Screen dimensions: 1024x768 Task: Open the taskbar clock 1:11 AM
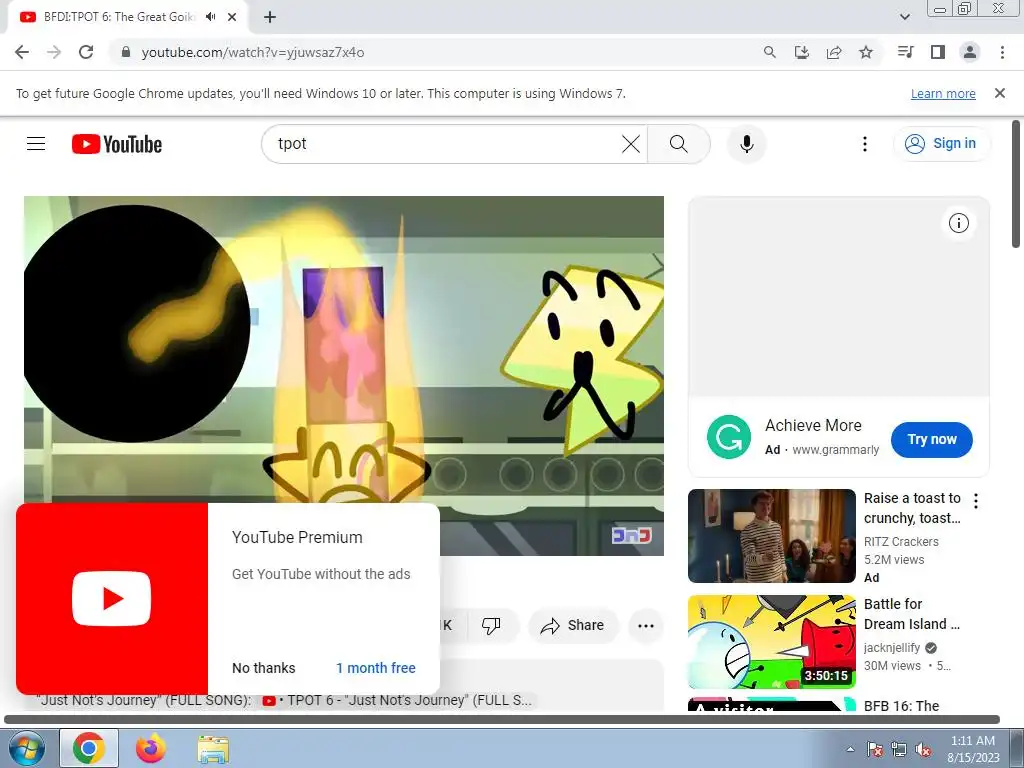click(973, 748)
